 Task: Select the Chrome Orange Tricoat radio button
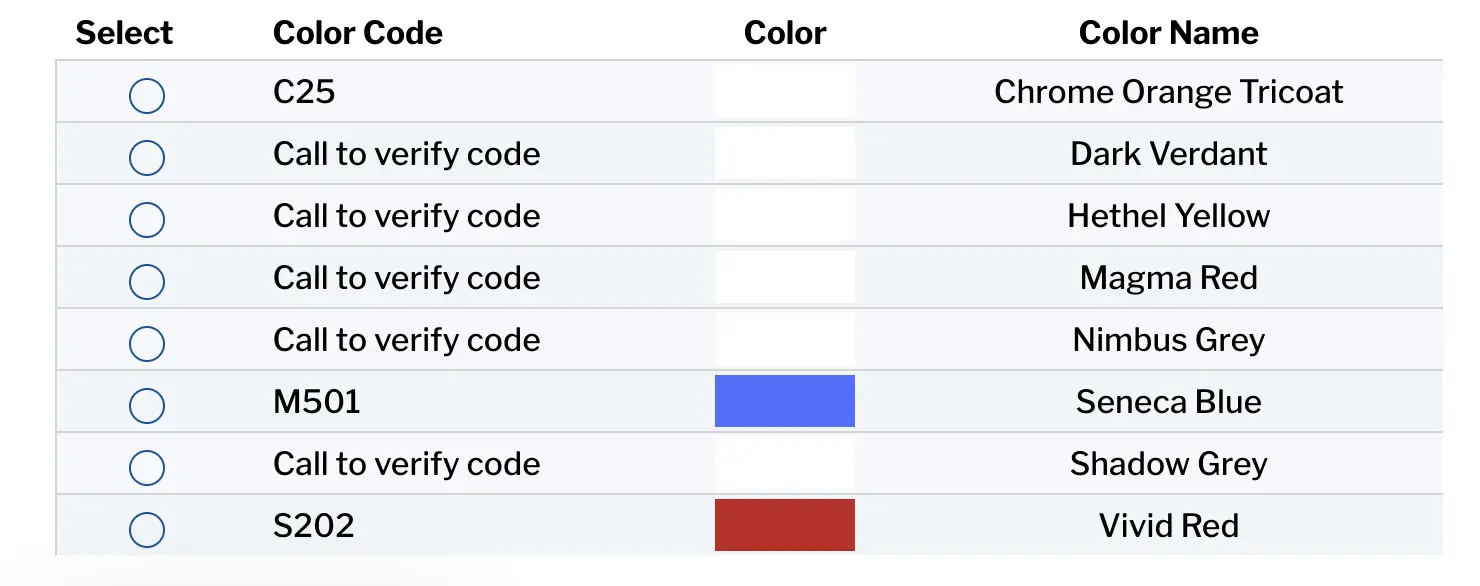(x=147, y=96)
